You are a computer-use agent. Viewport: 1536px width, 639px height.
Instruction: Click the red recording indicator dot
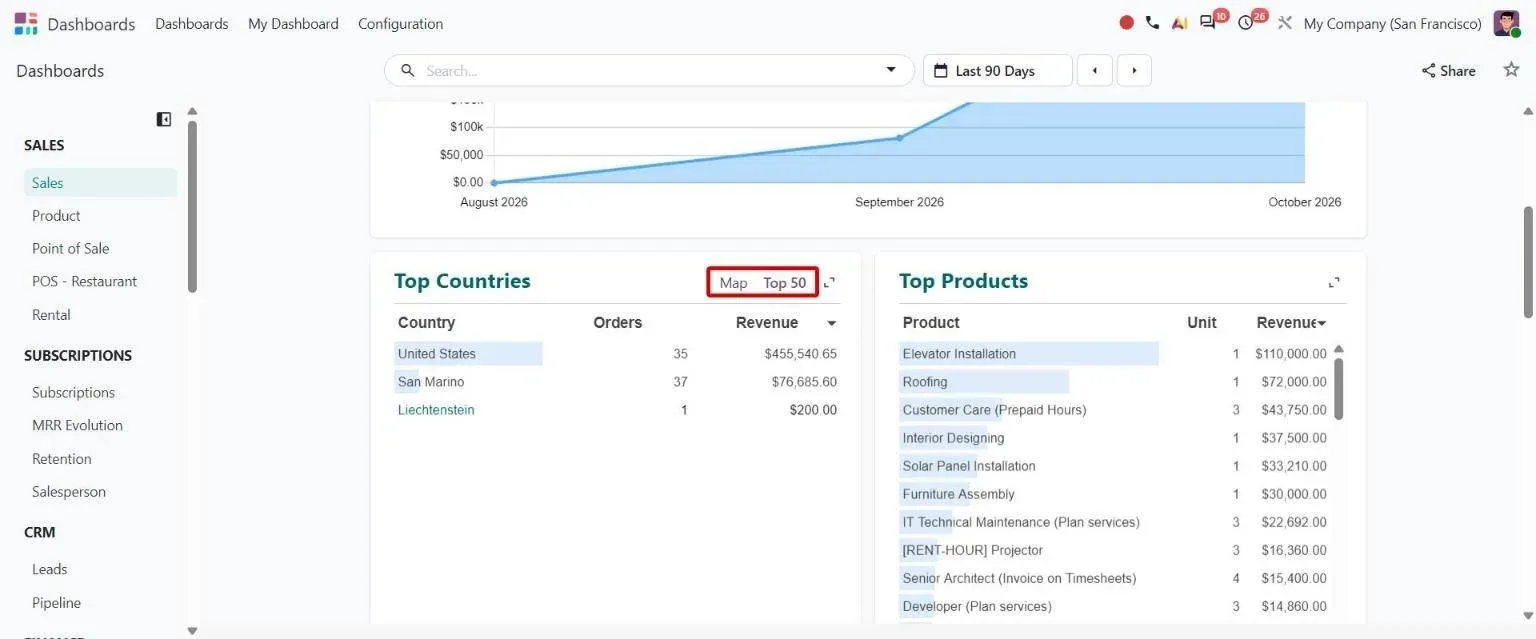pyautogui.click(x=1127, y=23)
